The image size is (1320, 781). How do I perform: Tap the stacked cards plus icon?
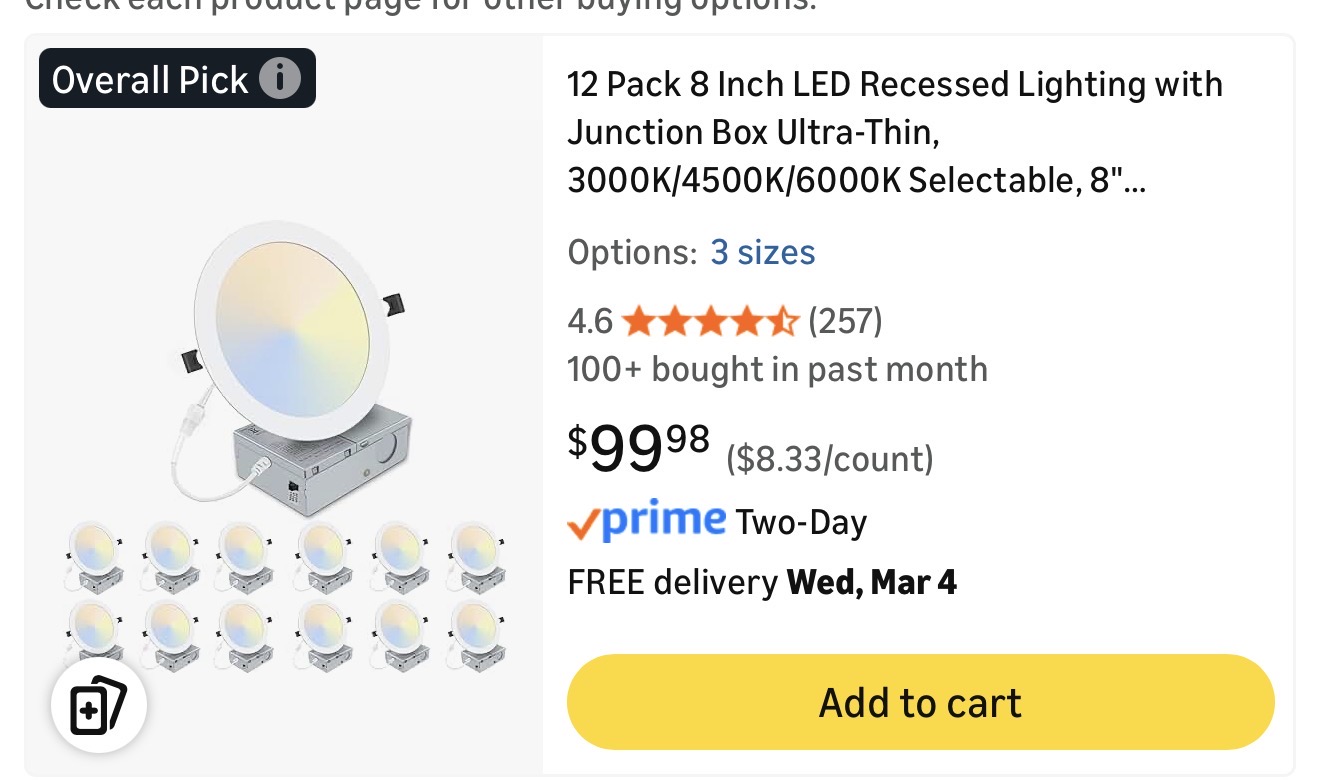coord(99,707)
